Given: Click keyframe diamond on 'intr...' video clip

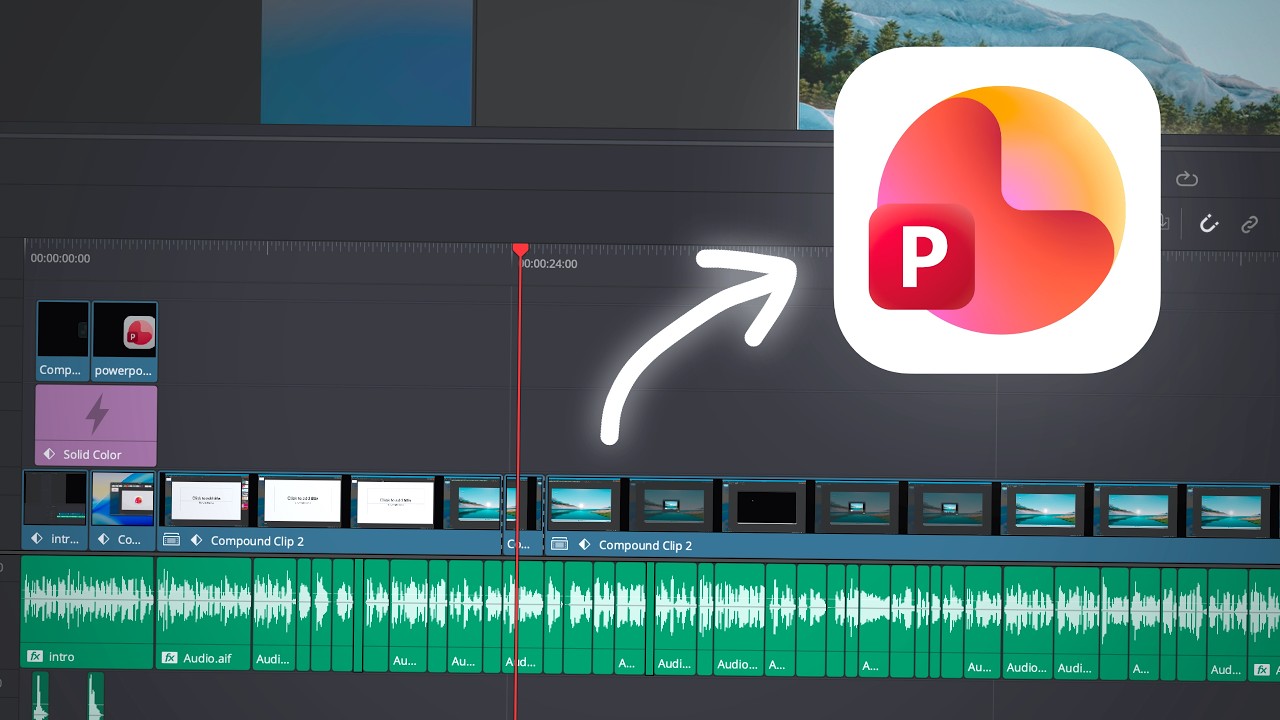Looking at the screenshot, I should [37, 539].
